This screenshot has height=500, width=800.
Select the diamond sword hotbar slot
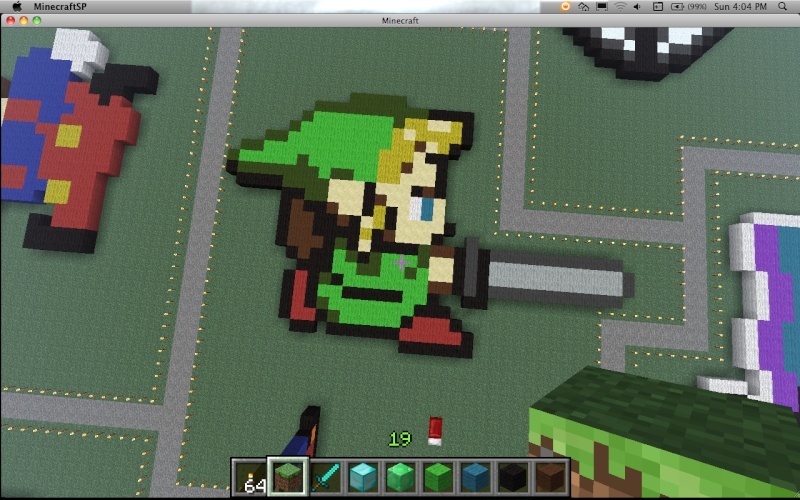pos(325,477)
